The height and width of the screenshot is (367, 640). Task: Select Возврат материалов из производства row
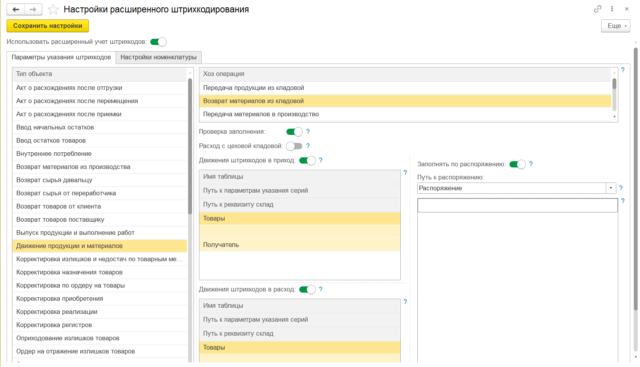(100, 167)
